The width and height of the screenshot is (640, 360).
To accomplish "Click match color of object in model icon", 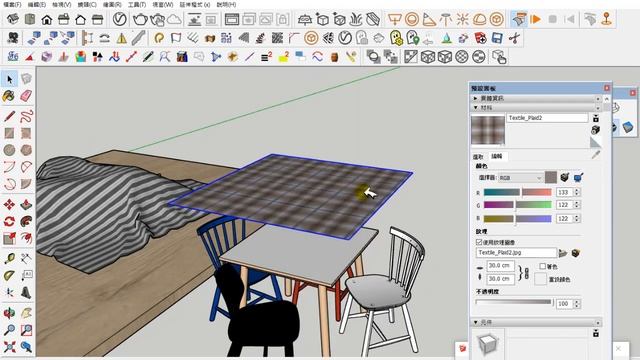I will click(x=564, y=178).
